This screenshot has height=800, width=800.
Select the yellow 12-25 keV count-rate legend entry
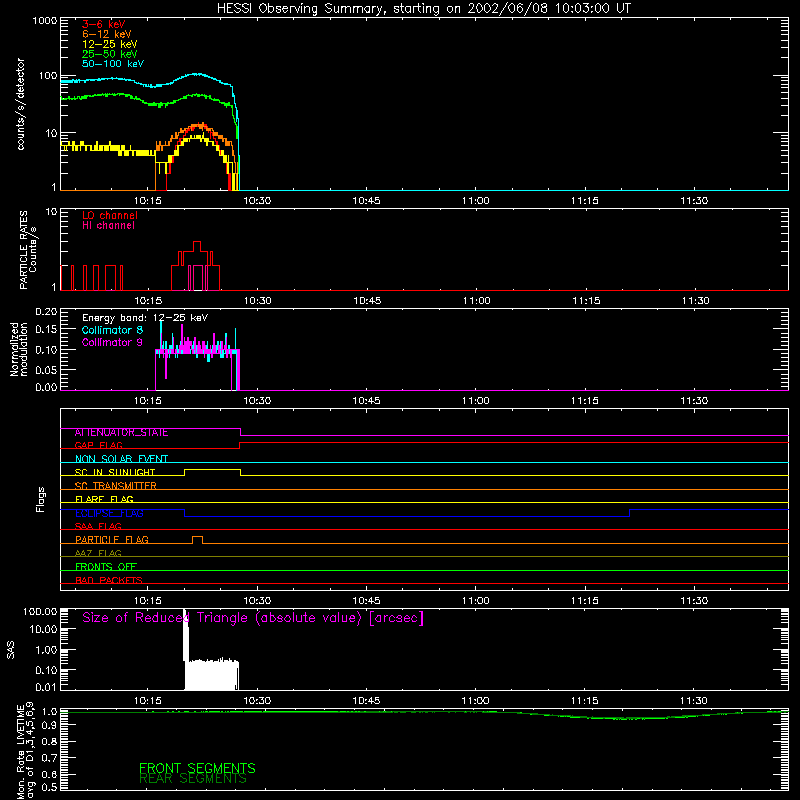(110, 44)
